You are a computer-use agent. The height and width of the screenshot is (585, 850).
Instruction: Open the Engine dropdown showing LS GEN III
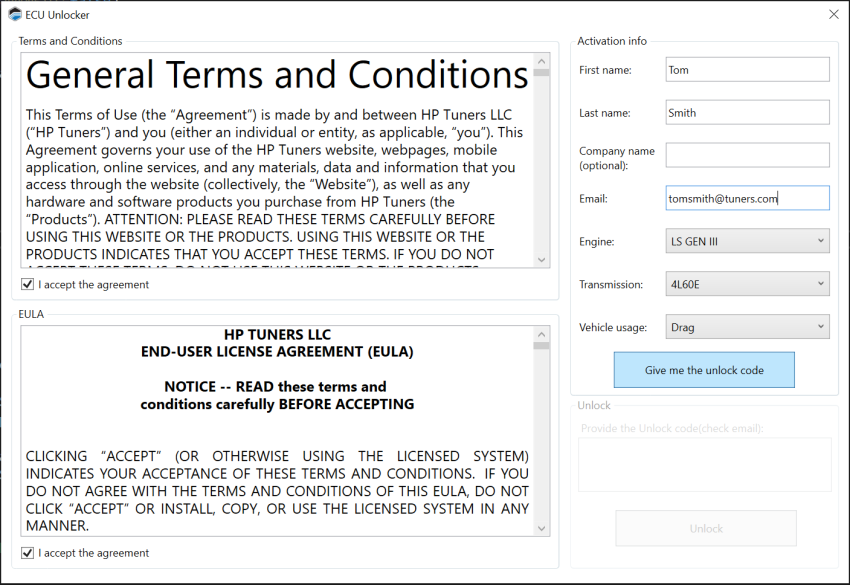pyautogui.click(x=747, y=241)
